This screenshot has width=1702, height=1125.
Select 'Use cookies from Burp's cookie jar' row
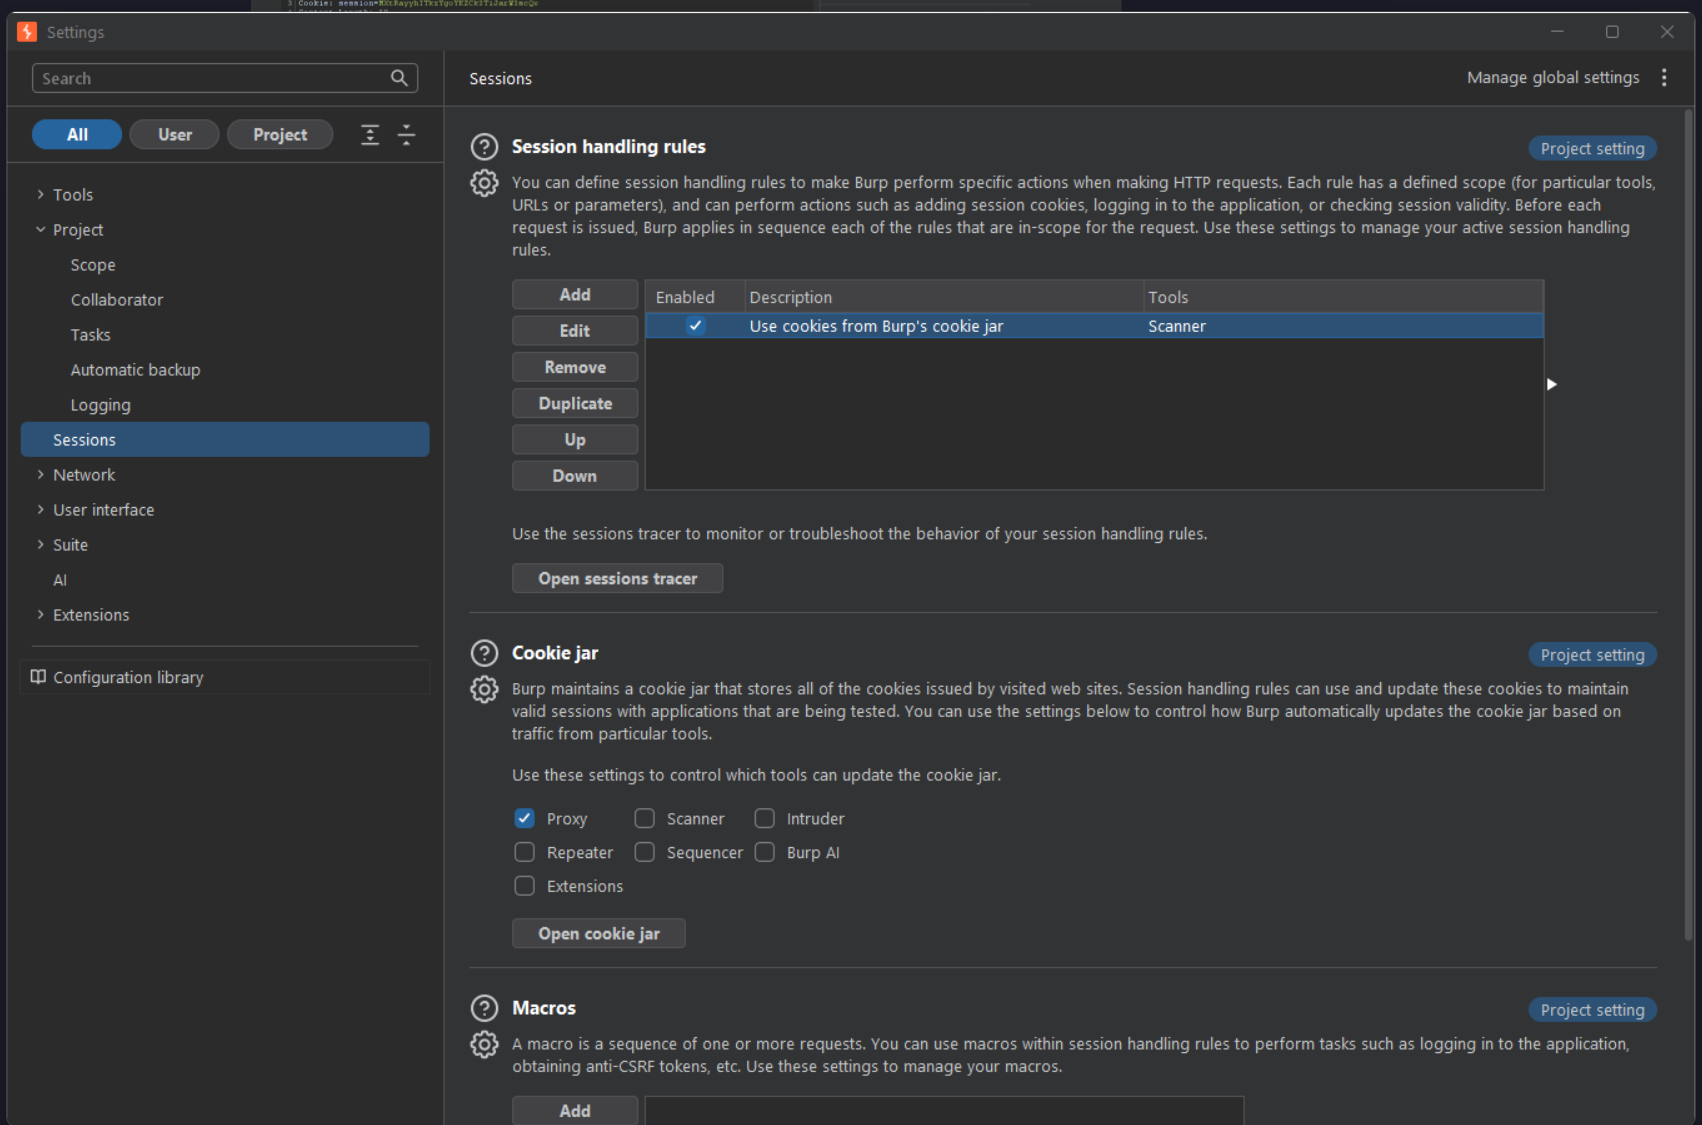[1094, 326]
